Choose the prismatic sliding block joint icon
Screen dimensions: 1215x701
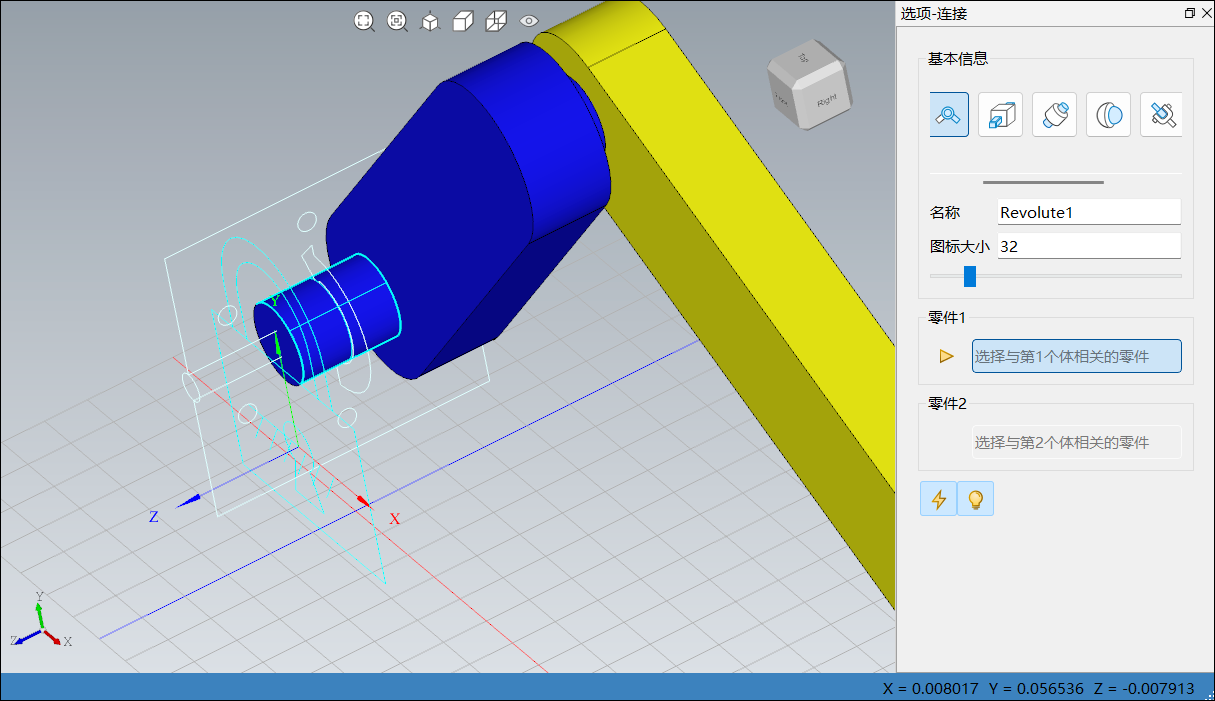[1000, 115]
